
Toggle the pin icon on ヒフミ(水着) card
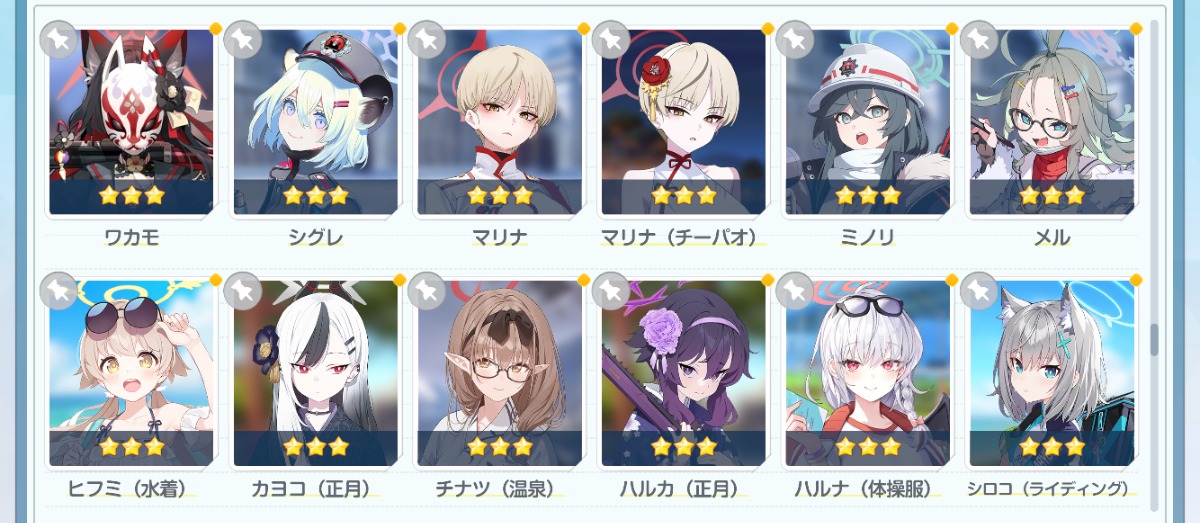click(x=58, y=290)
